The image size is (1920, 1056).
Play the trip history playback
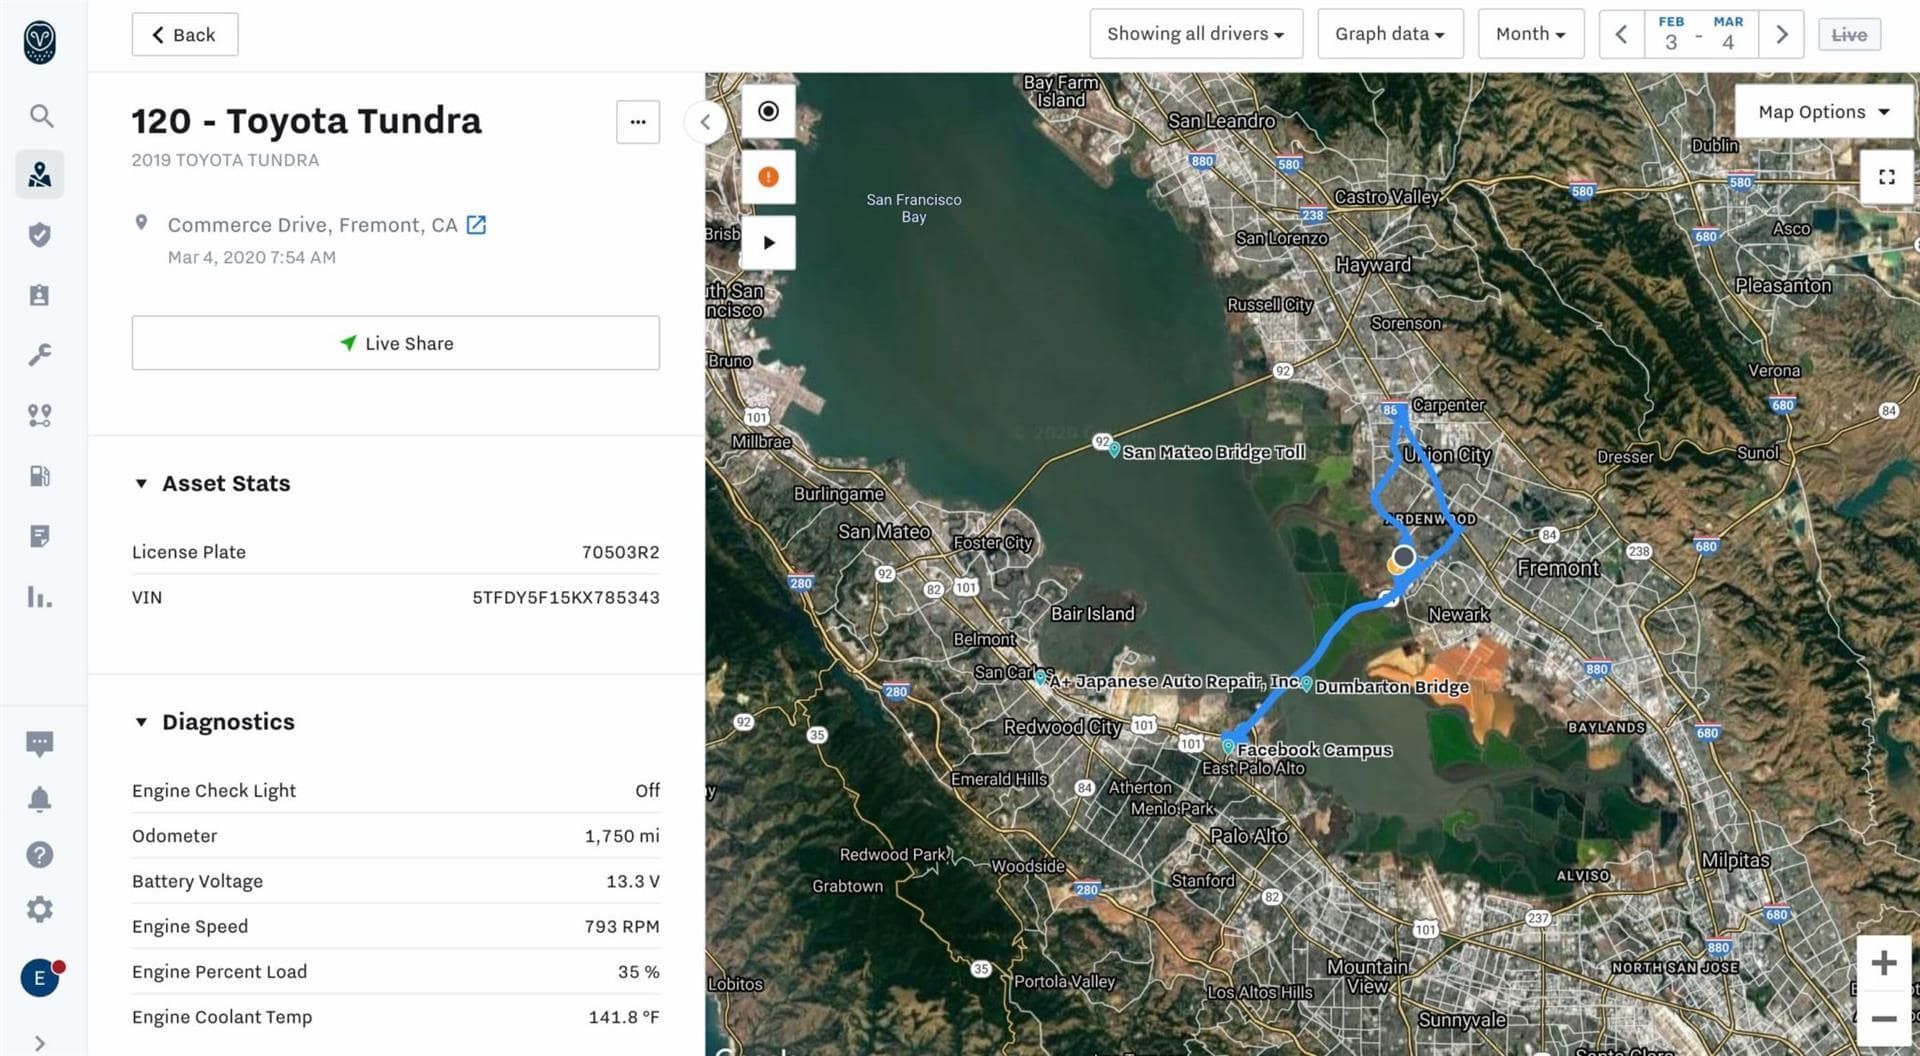pos(768,243)
